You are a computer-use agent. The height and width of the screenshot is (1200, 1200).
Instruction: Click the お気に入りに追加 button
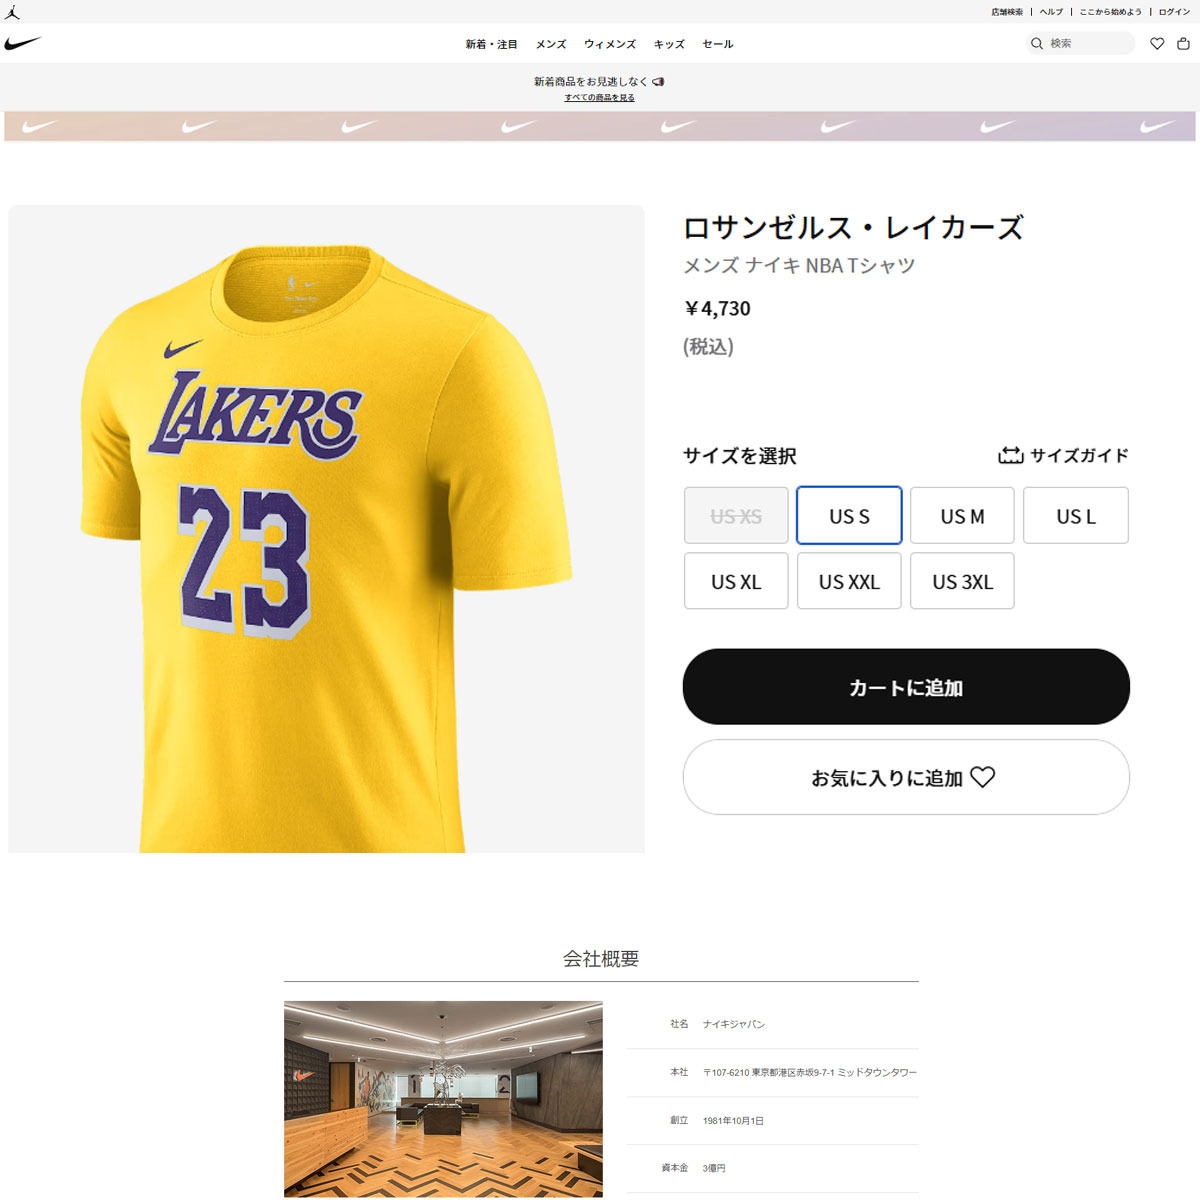point(906,777)
